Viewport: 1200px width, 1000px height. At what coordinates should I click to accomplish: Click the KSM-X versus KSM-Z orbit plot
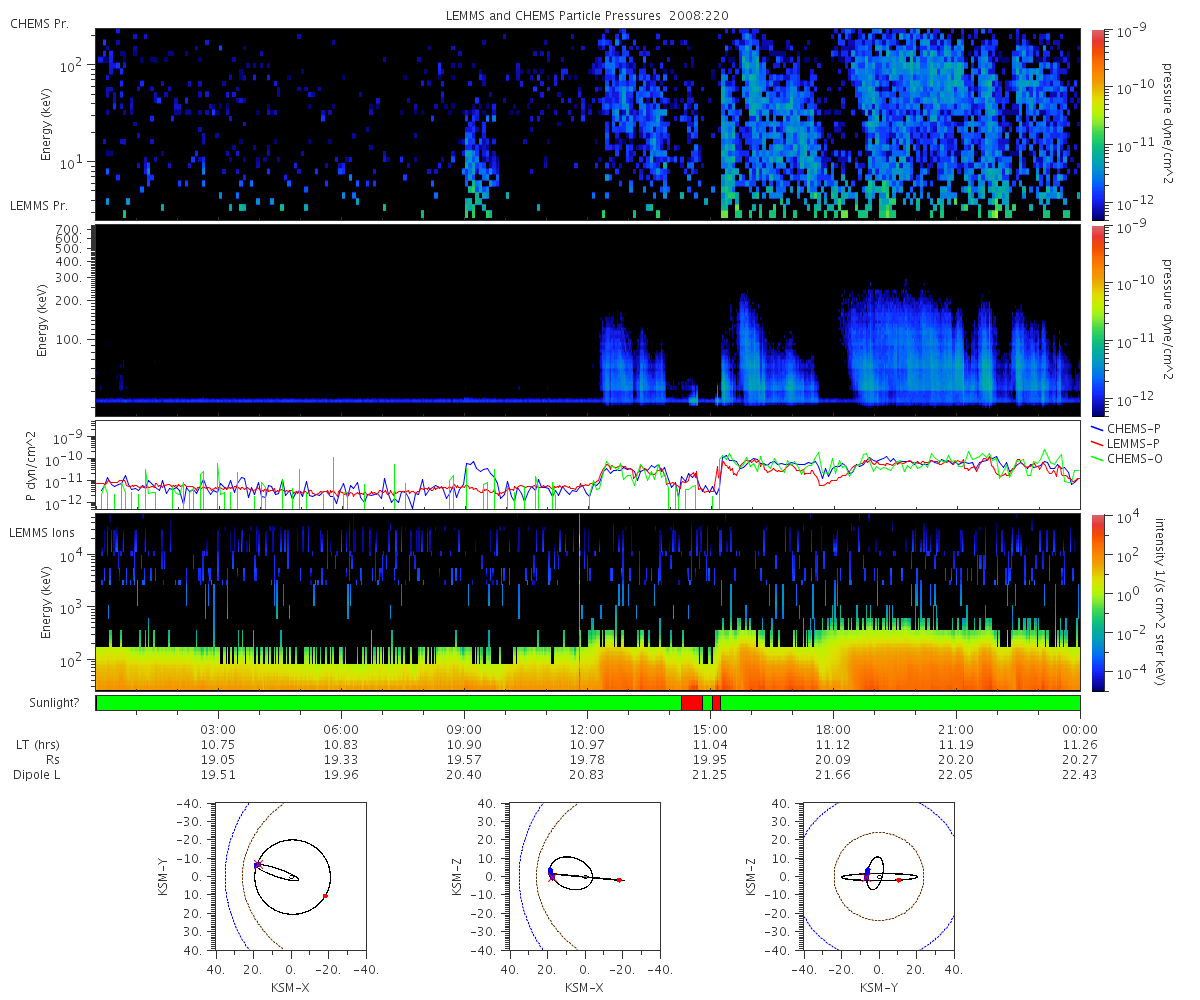pyautogui.click(x=583, y=875)
